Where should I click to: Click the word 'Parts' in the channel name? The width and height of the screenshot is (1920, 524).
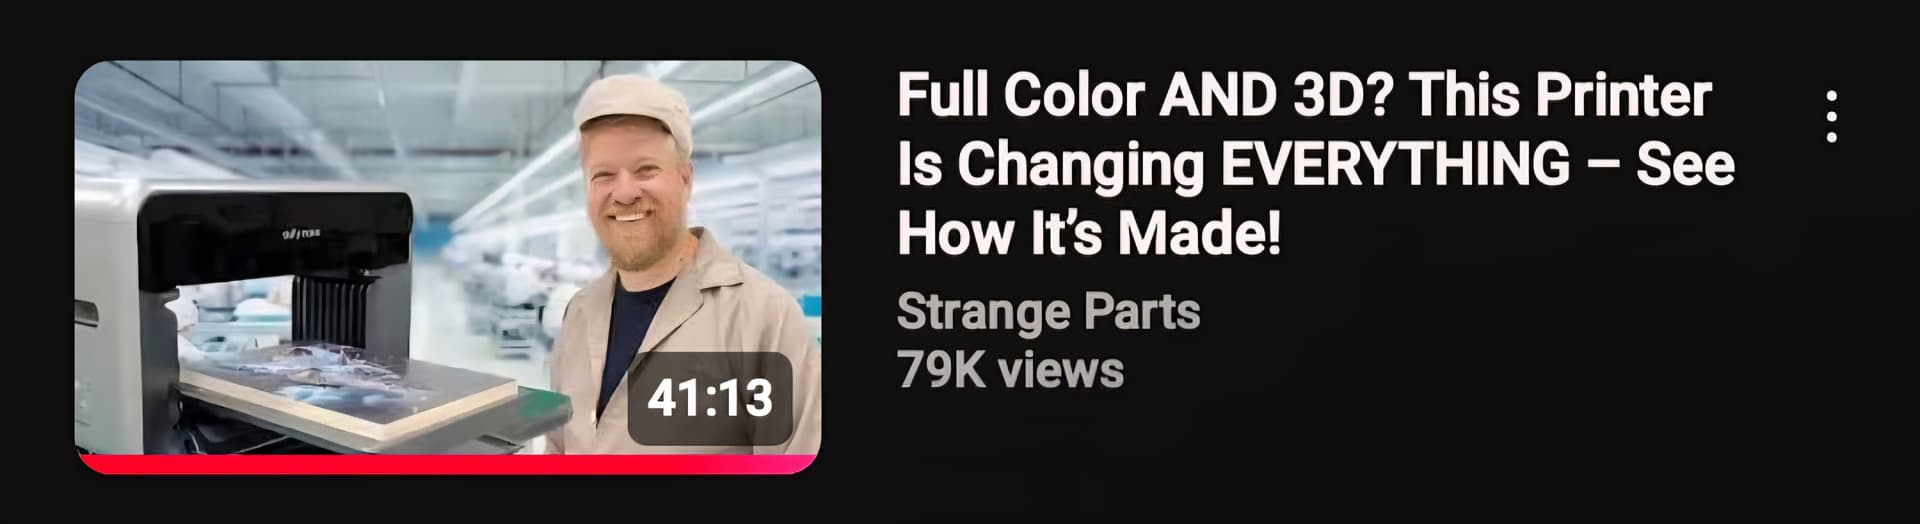click(x=1142, y=311)
